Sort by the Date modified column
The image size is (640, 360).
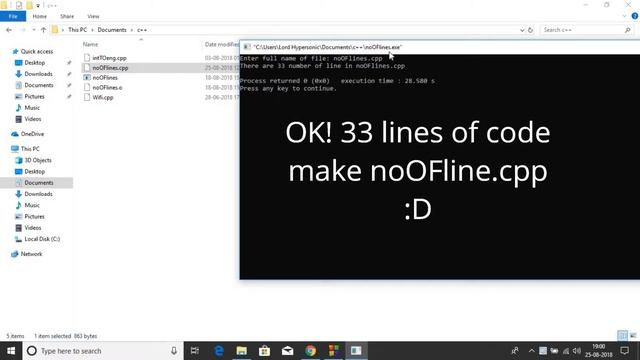tap(222, 44)
